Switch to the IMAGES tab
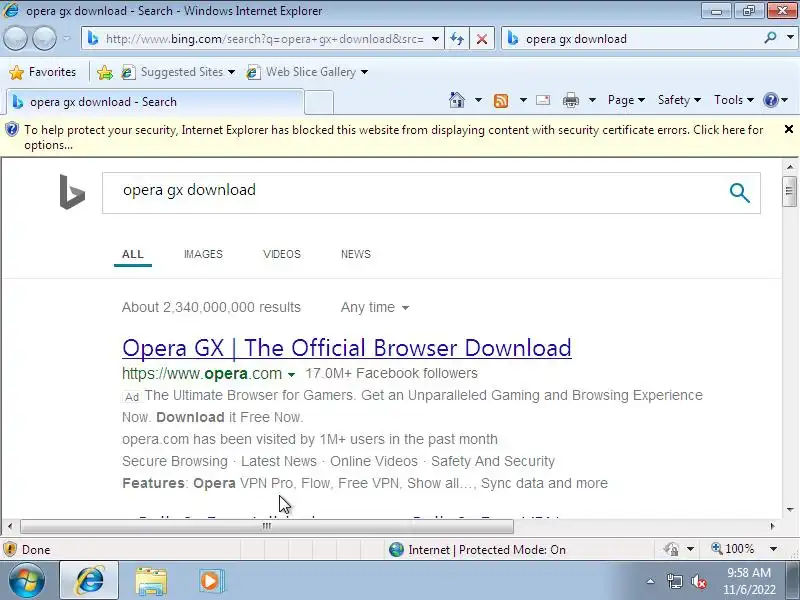This screenshot has height=600, width=800. [x=203, y=254]
